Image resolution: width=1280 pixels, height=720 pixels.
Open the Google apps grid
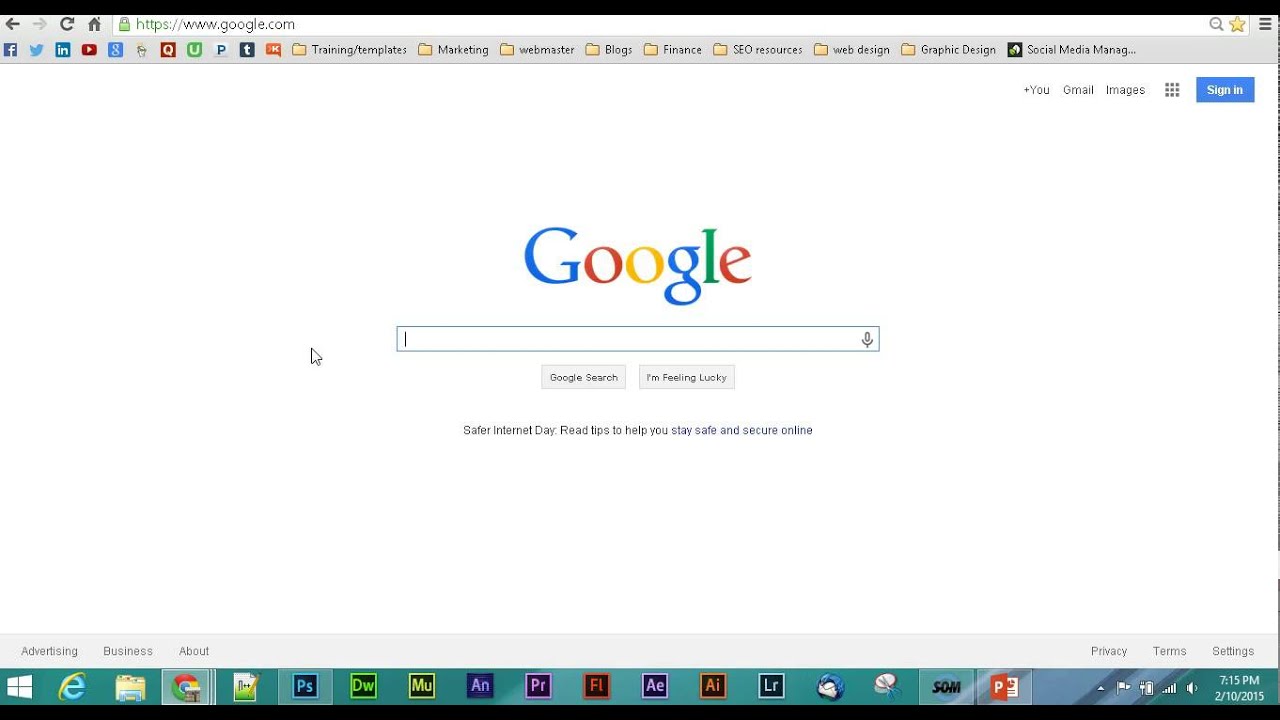pyautogui.click(x=1172, y=90)
